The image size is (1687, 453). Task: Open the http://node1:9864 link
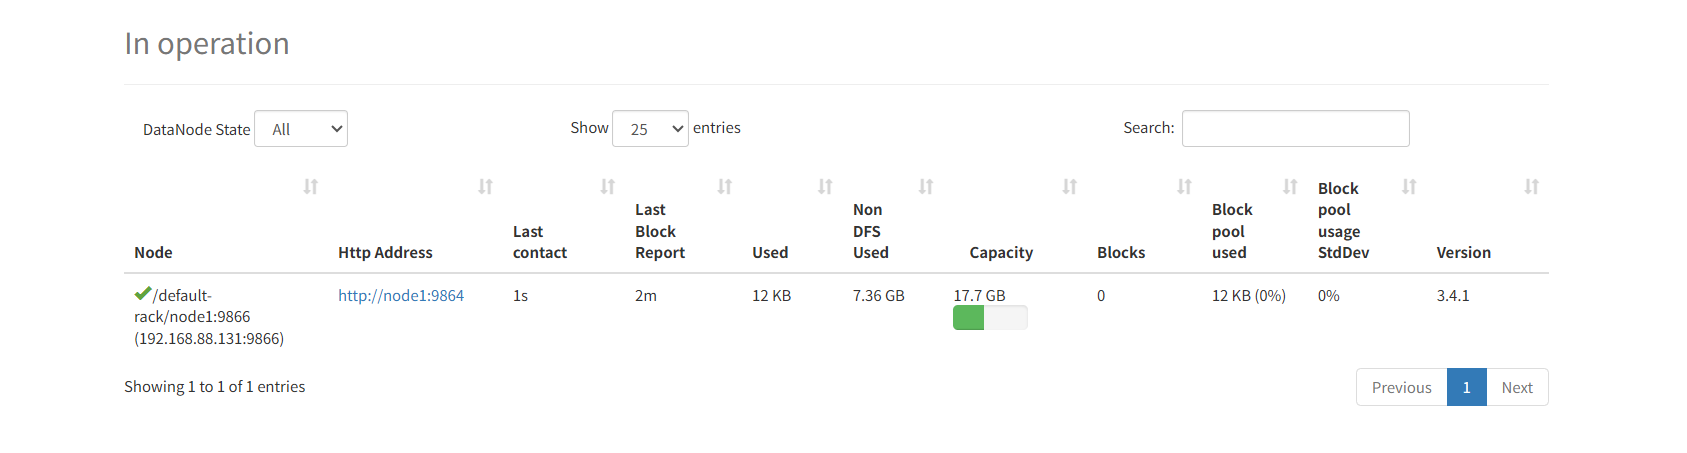(x=401, y=296)
